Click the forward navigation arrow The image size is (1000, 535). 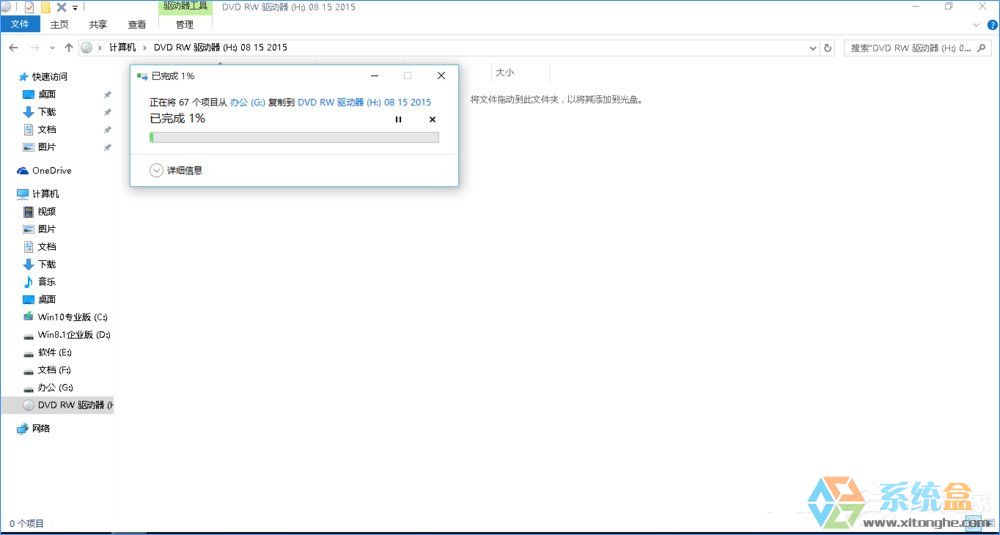(35, 48)
